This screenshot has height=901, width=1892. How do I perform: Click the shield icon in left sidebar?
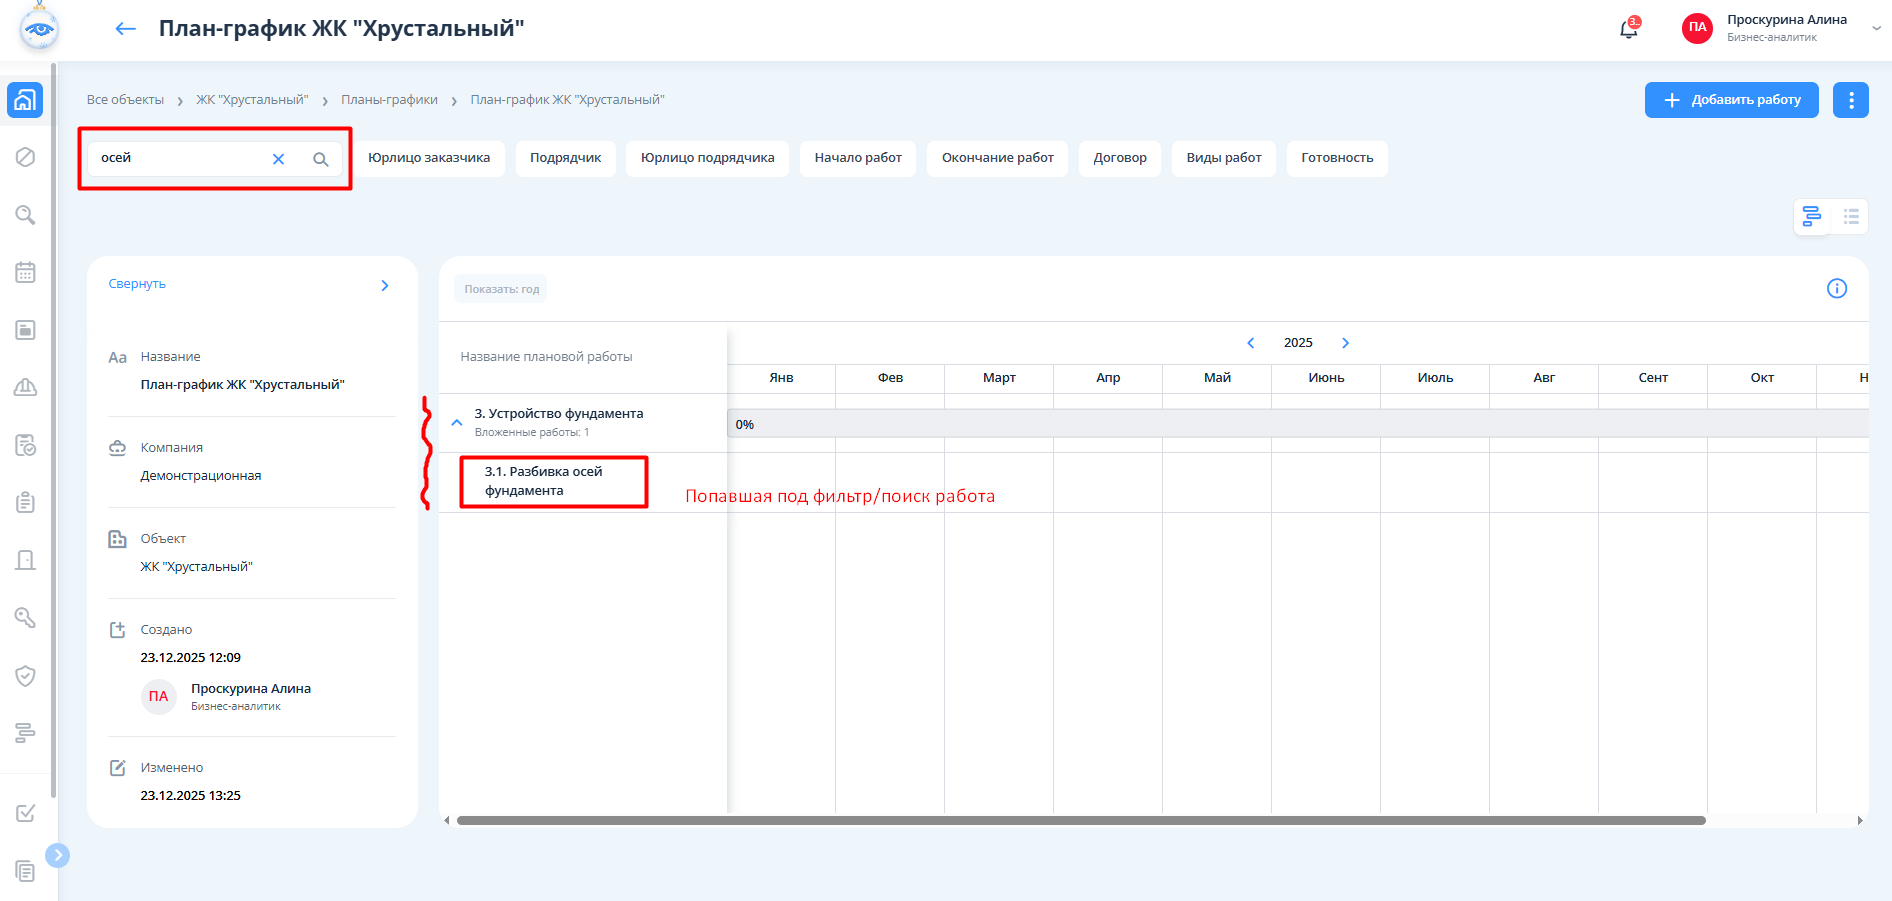tap(26, 676)
